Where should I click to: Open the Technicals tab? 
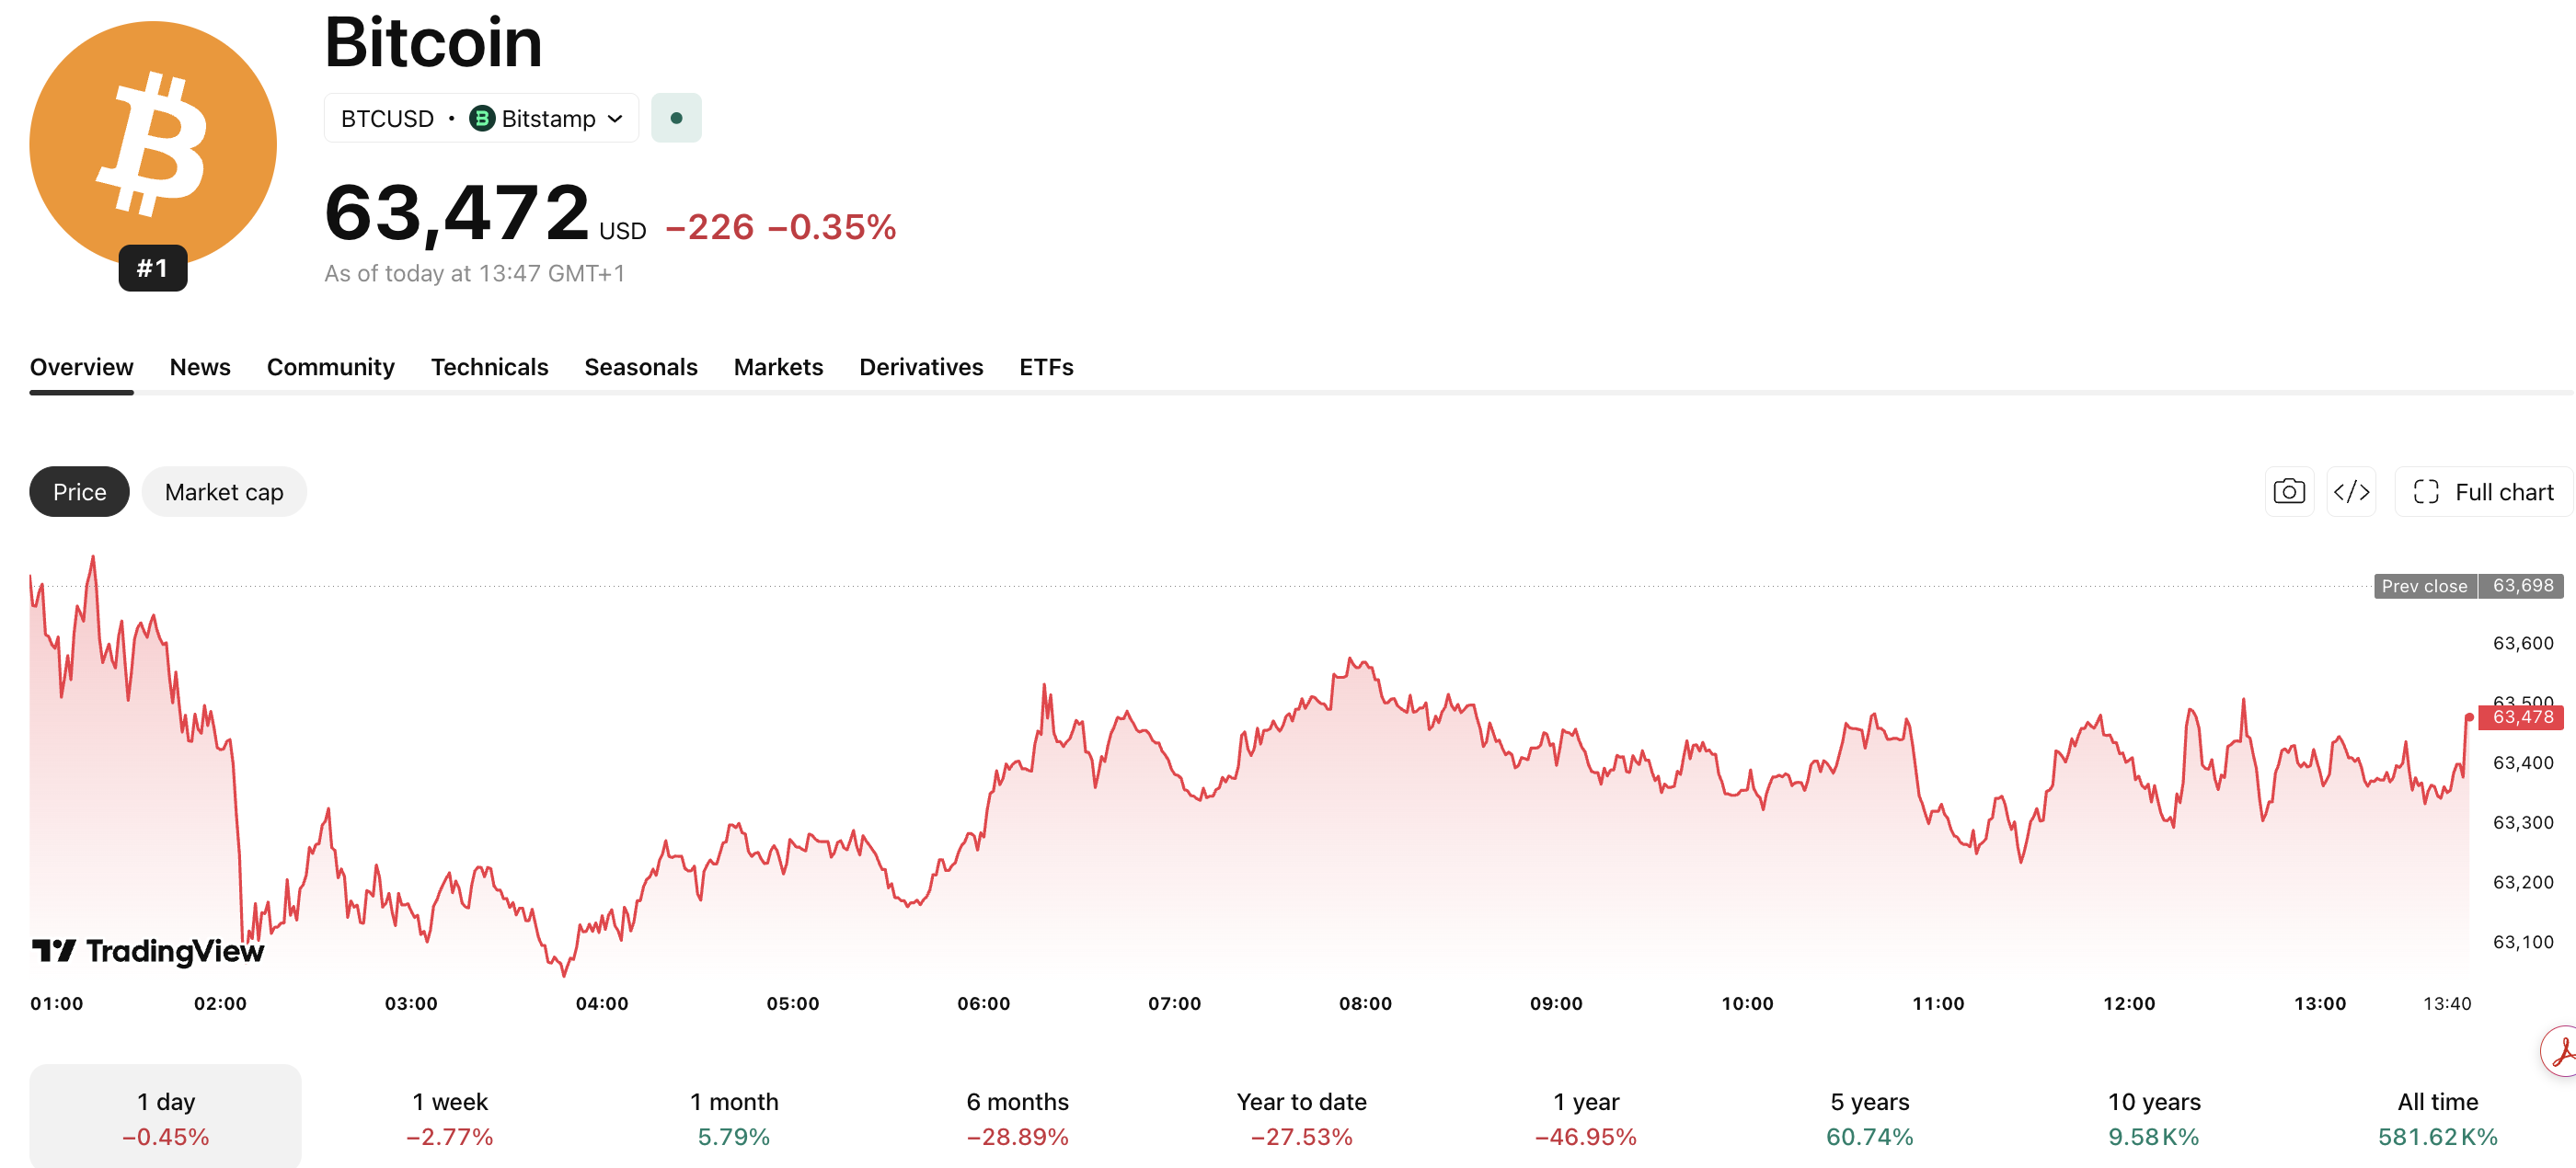[x=490, y=367]
